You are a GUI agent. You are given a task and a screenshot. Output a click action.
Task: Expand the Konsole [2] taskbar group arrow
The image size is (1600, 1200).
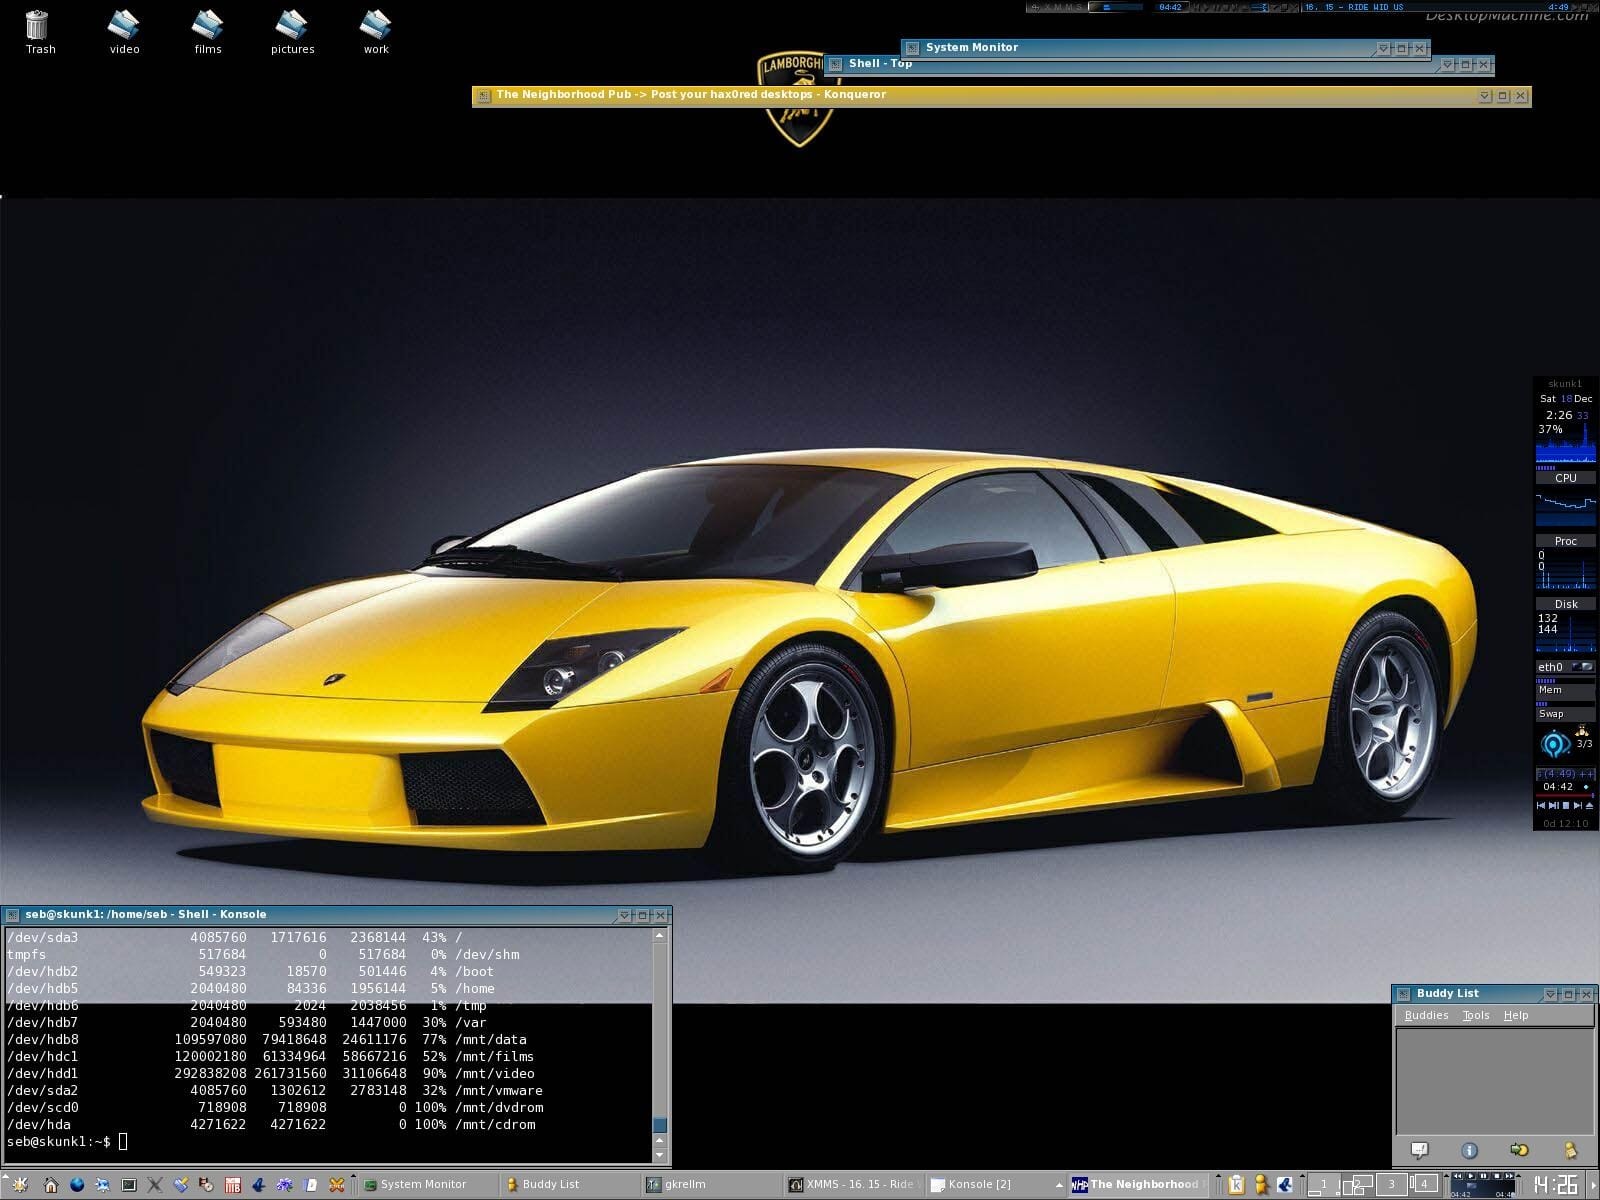tap(1059, 1185)
